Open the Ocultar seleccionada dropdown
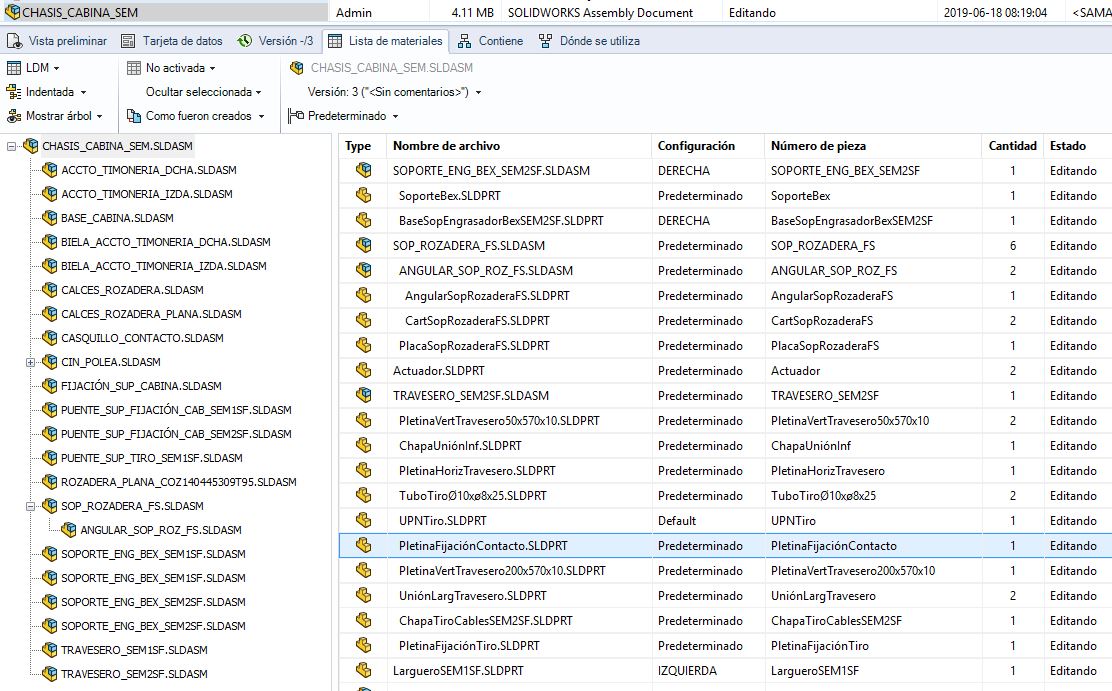The width and height of the screenshot is (1112, 691). 204,92
